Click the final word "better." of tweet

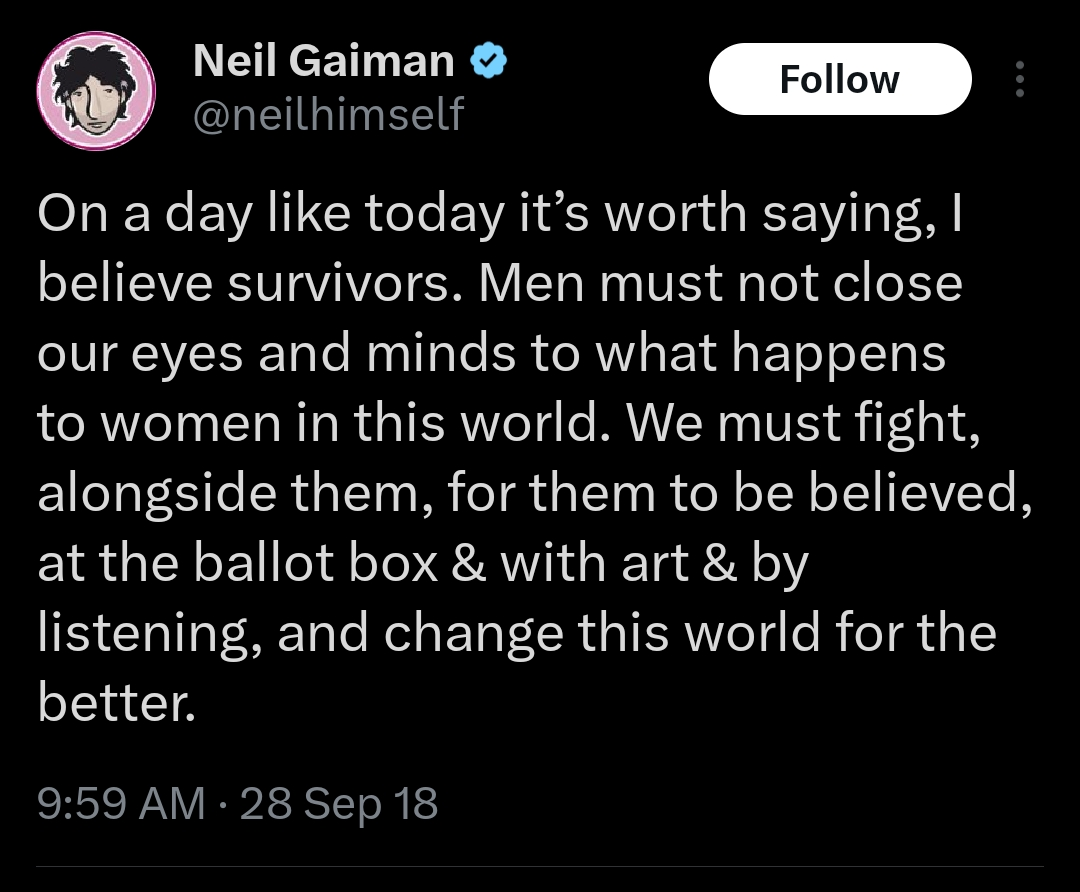click(113, 703)
